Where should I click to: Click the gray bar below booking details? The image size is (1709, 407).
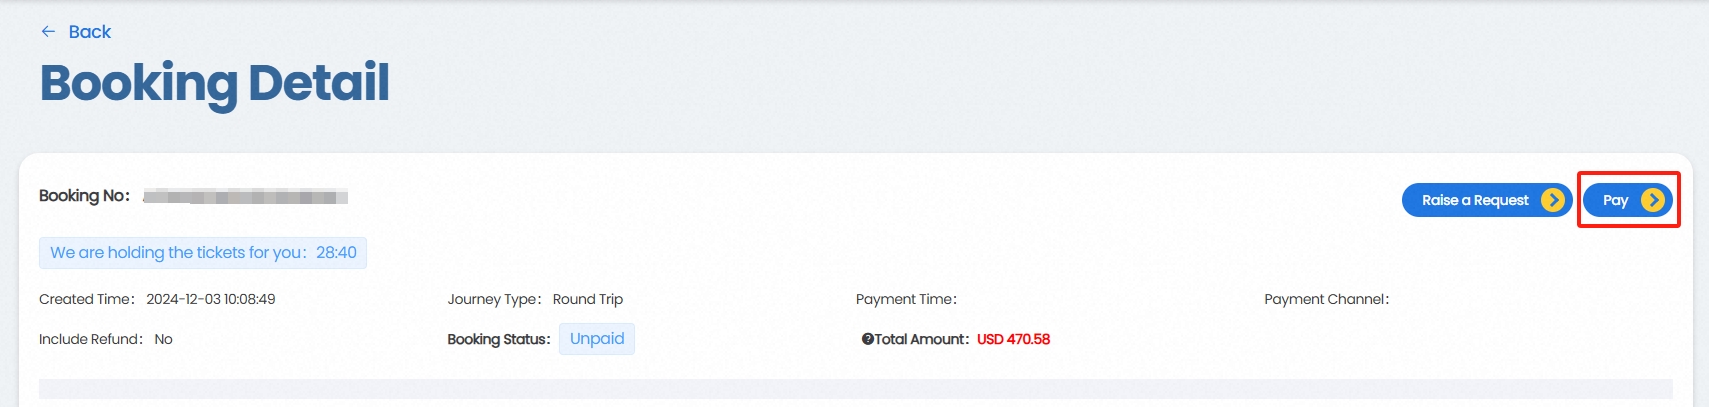coord(855,389)
